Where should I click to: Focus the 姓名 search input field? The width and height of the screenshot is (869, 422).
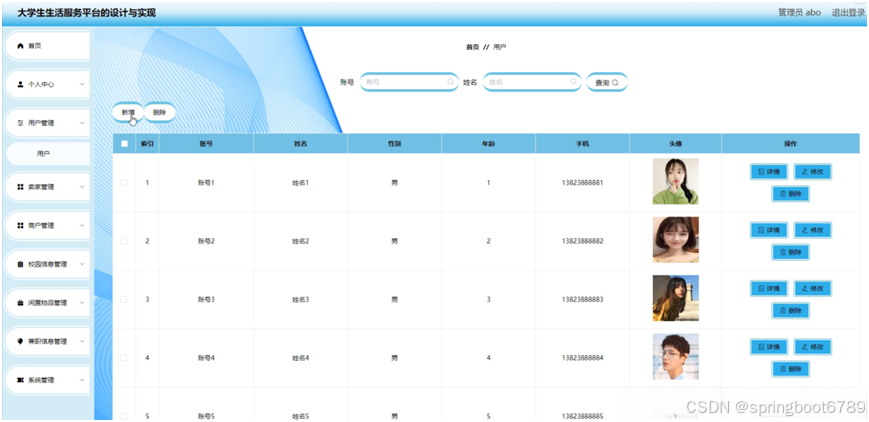pyautogui.click(x=532, y=82)
